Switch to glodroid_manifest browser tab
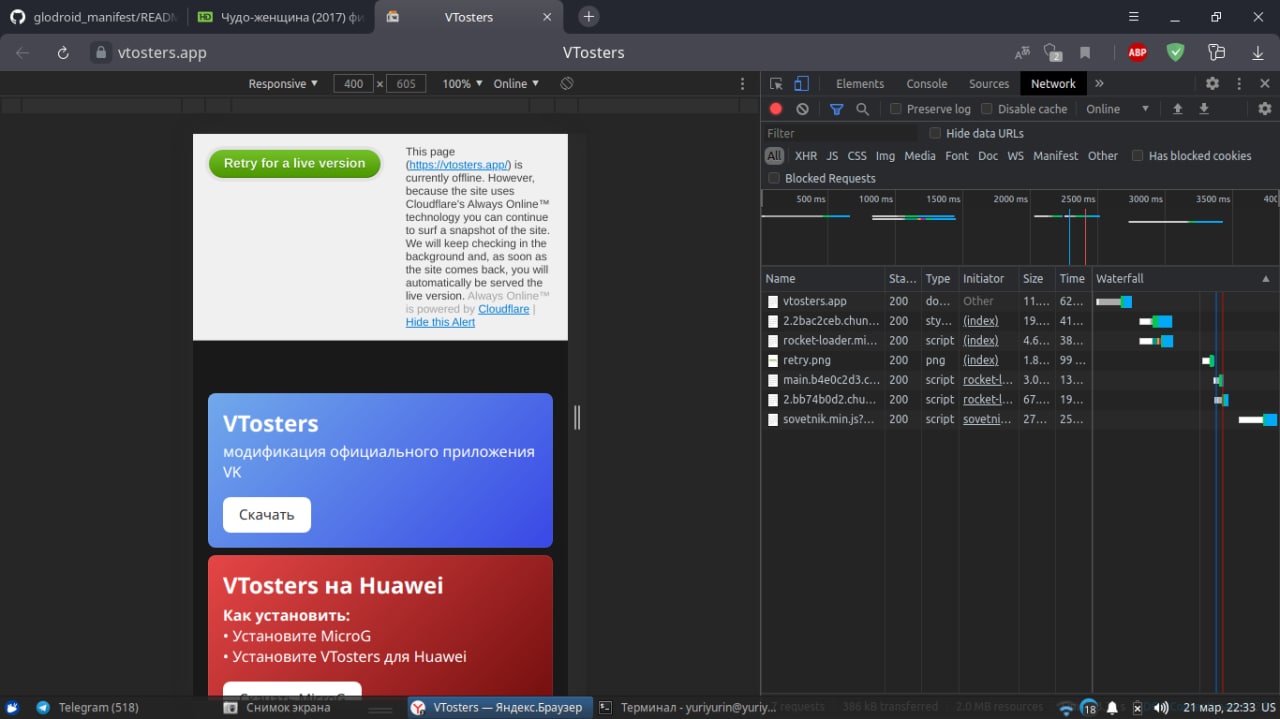 point(93,17)
